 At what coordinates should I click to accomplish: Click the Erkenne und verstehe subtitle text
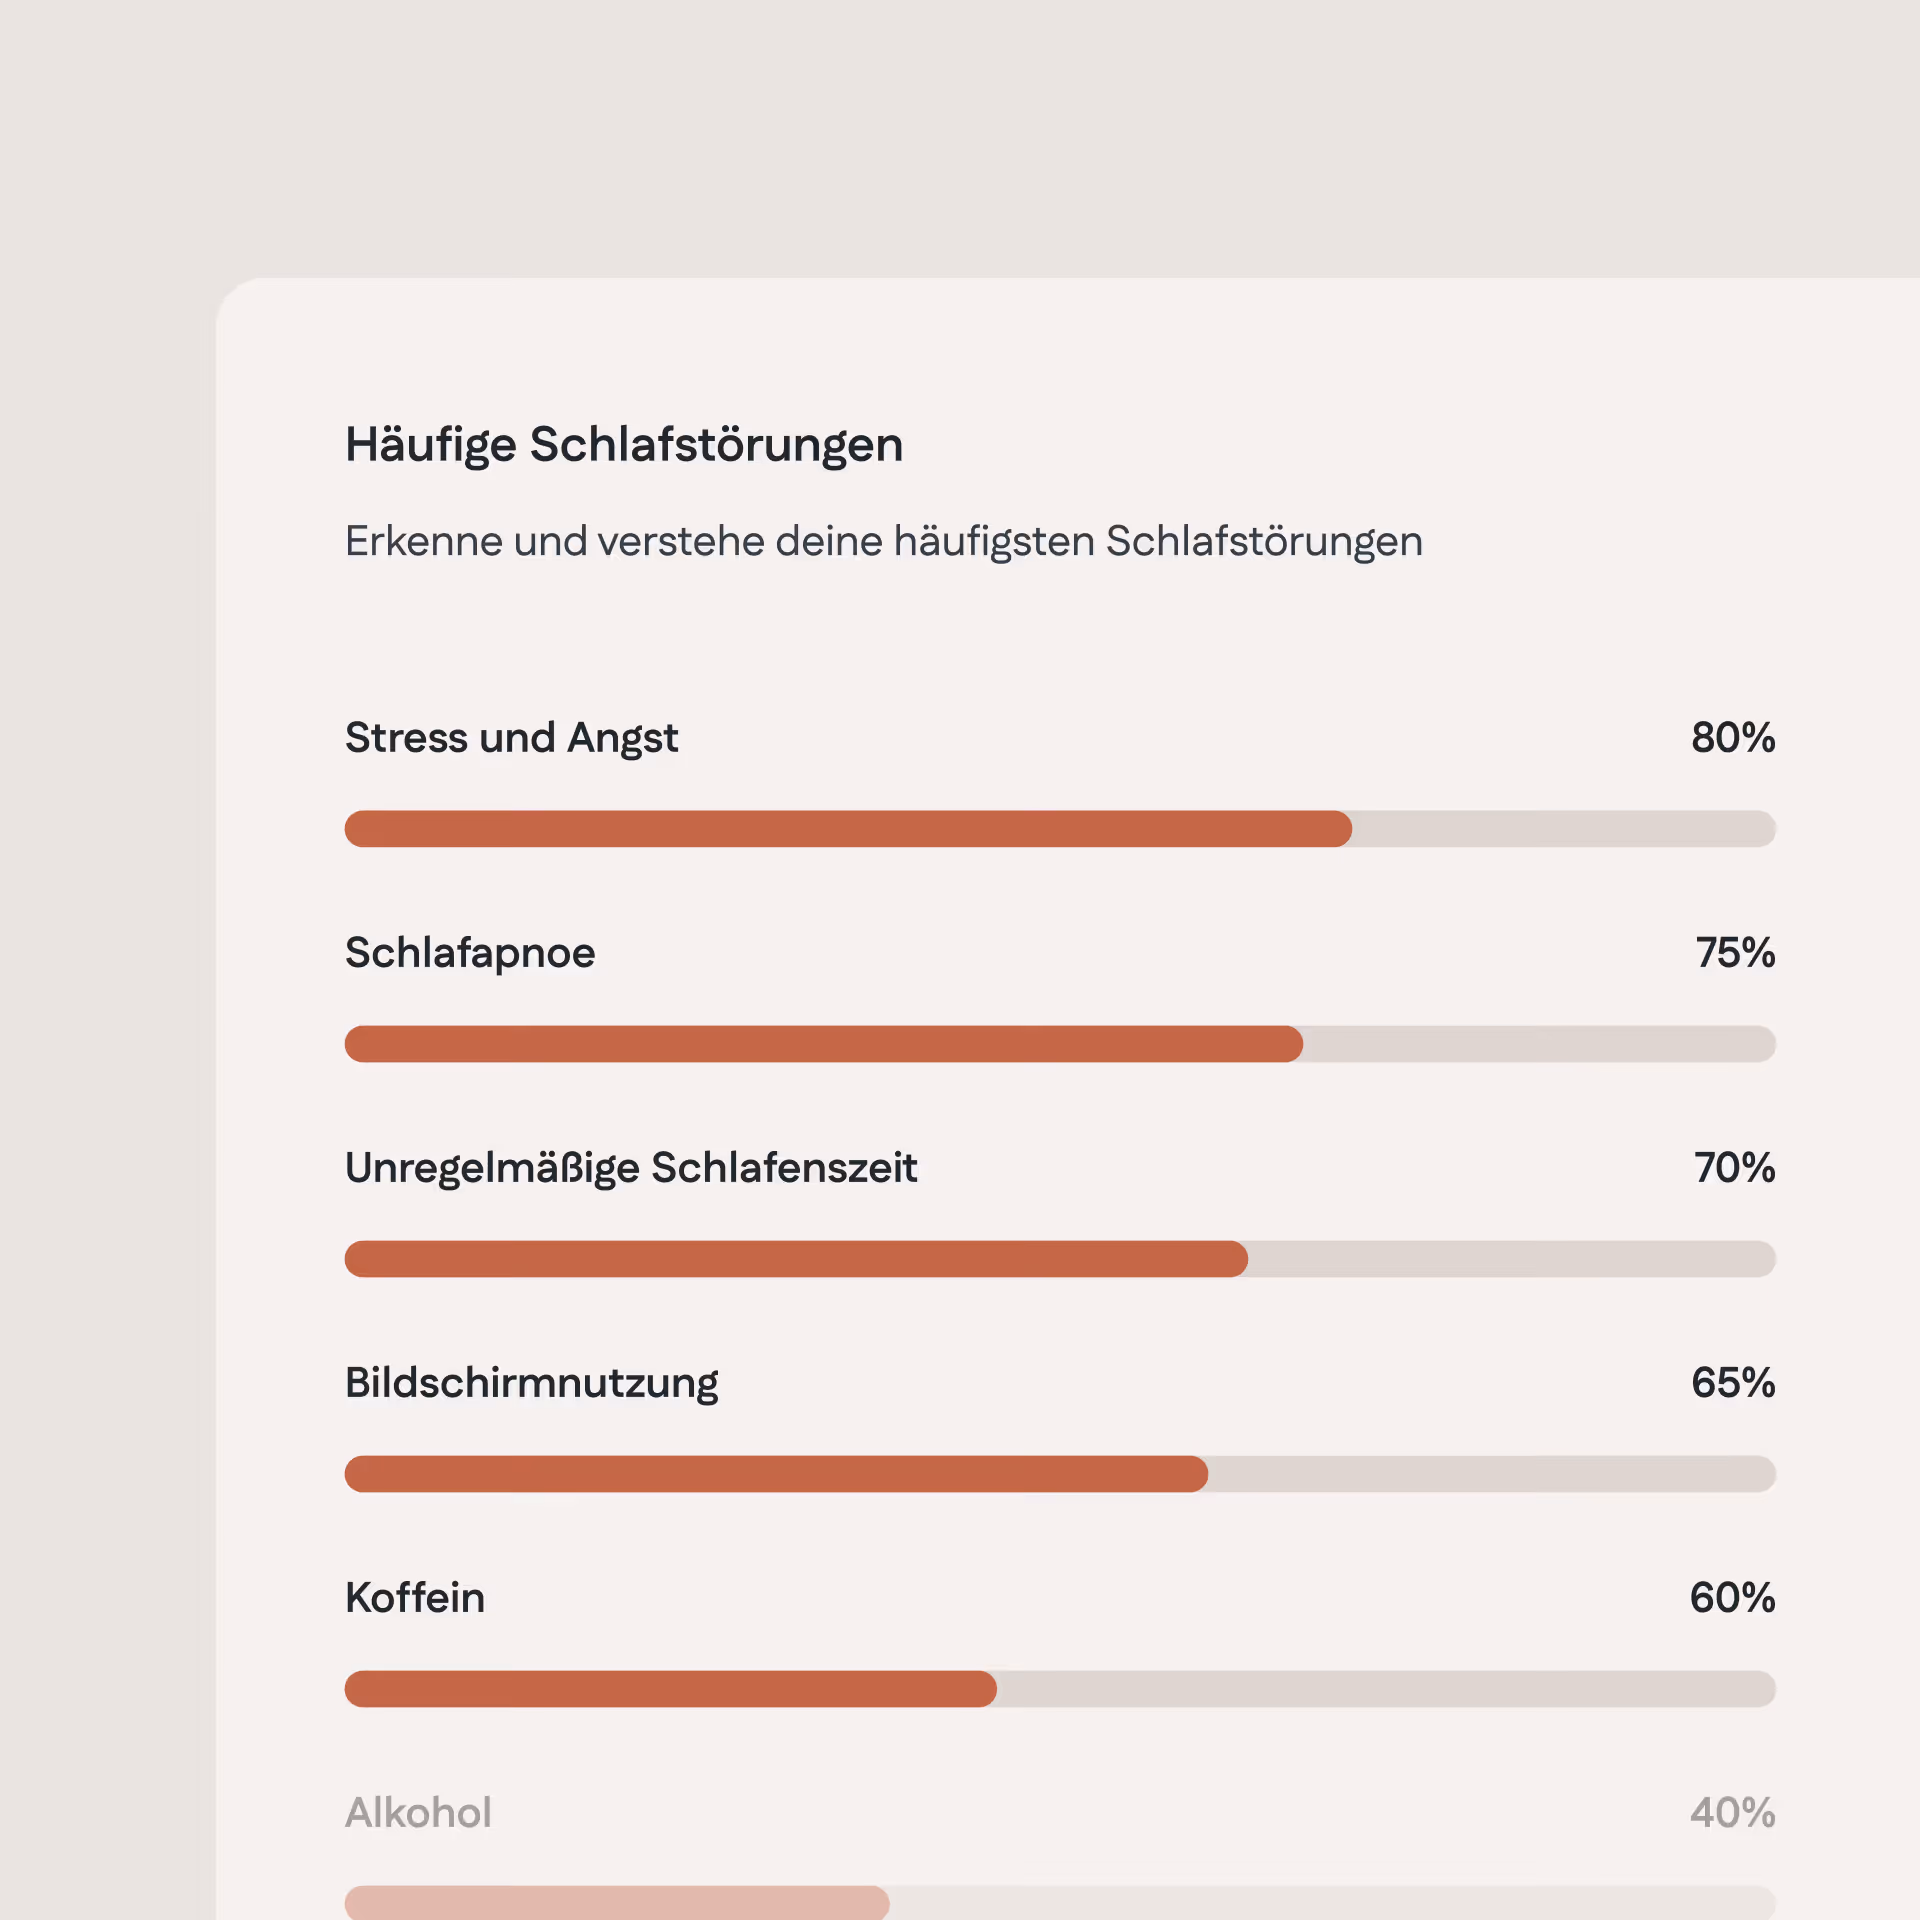(884, 542)
